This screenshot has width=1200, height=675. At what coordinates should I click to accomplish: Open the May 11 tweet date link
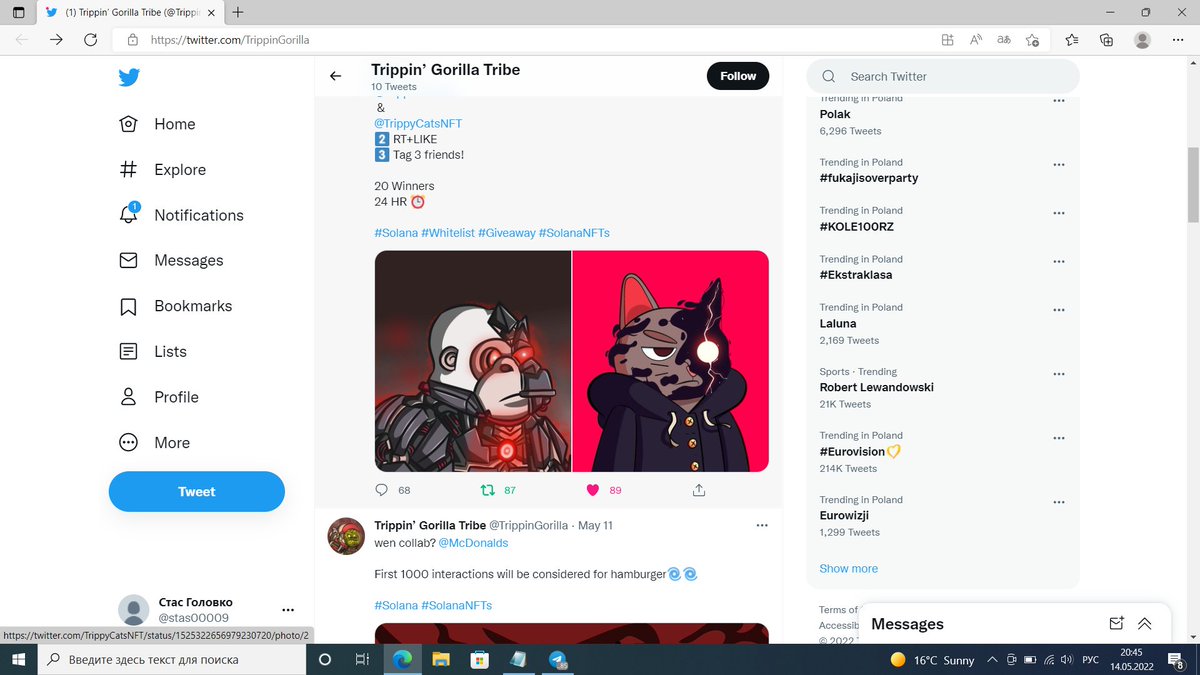pos(595,525)
